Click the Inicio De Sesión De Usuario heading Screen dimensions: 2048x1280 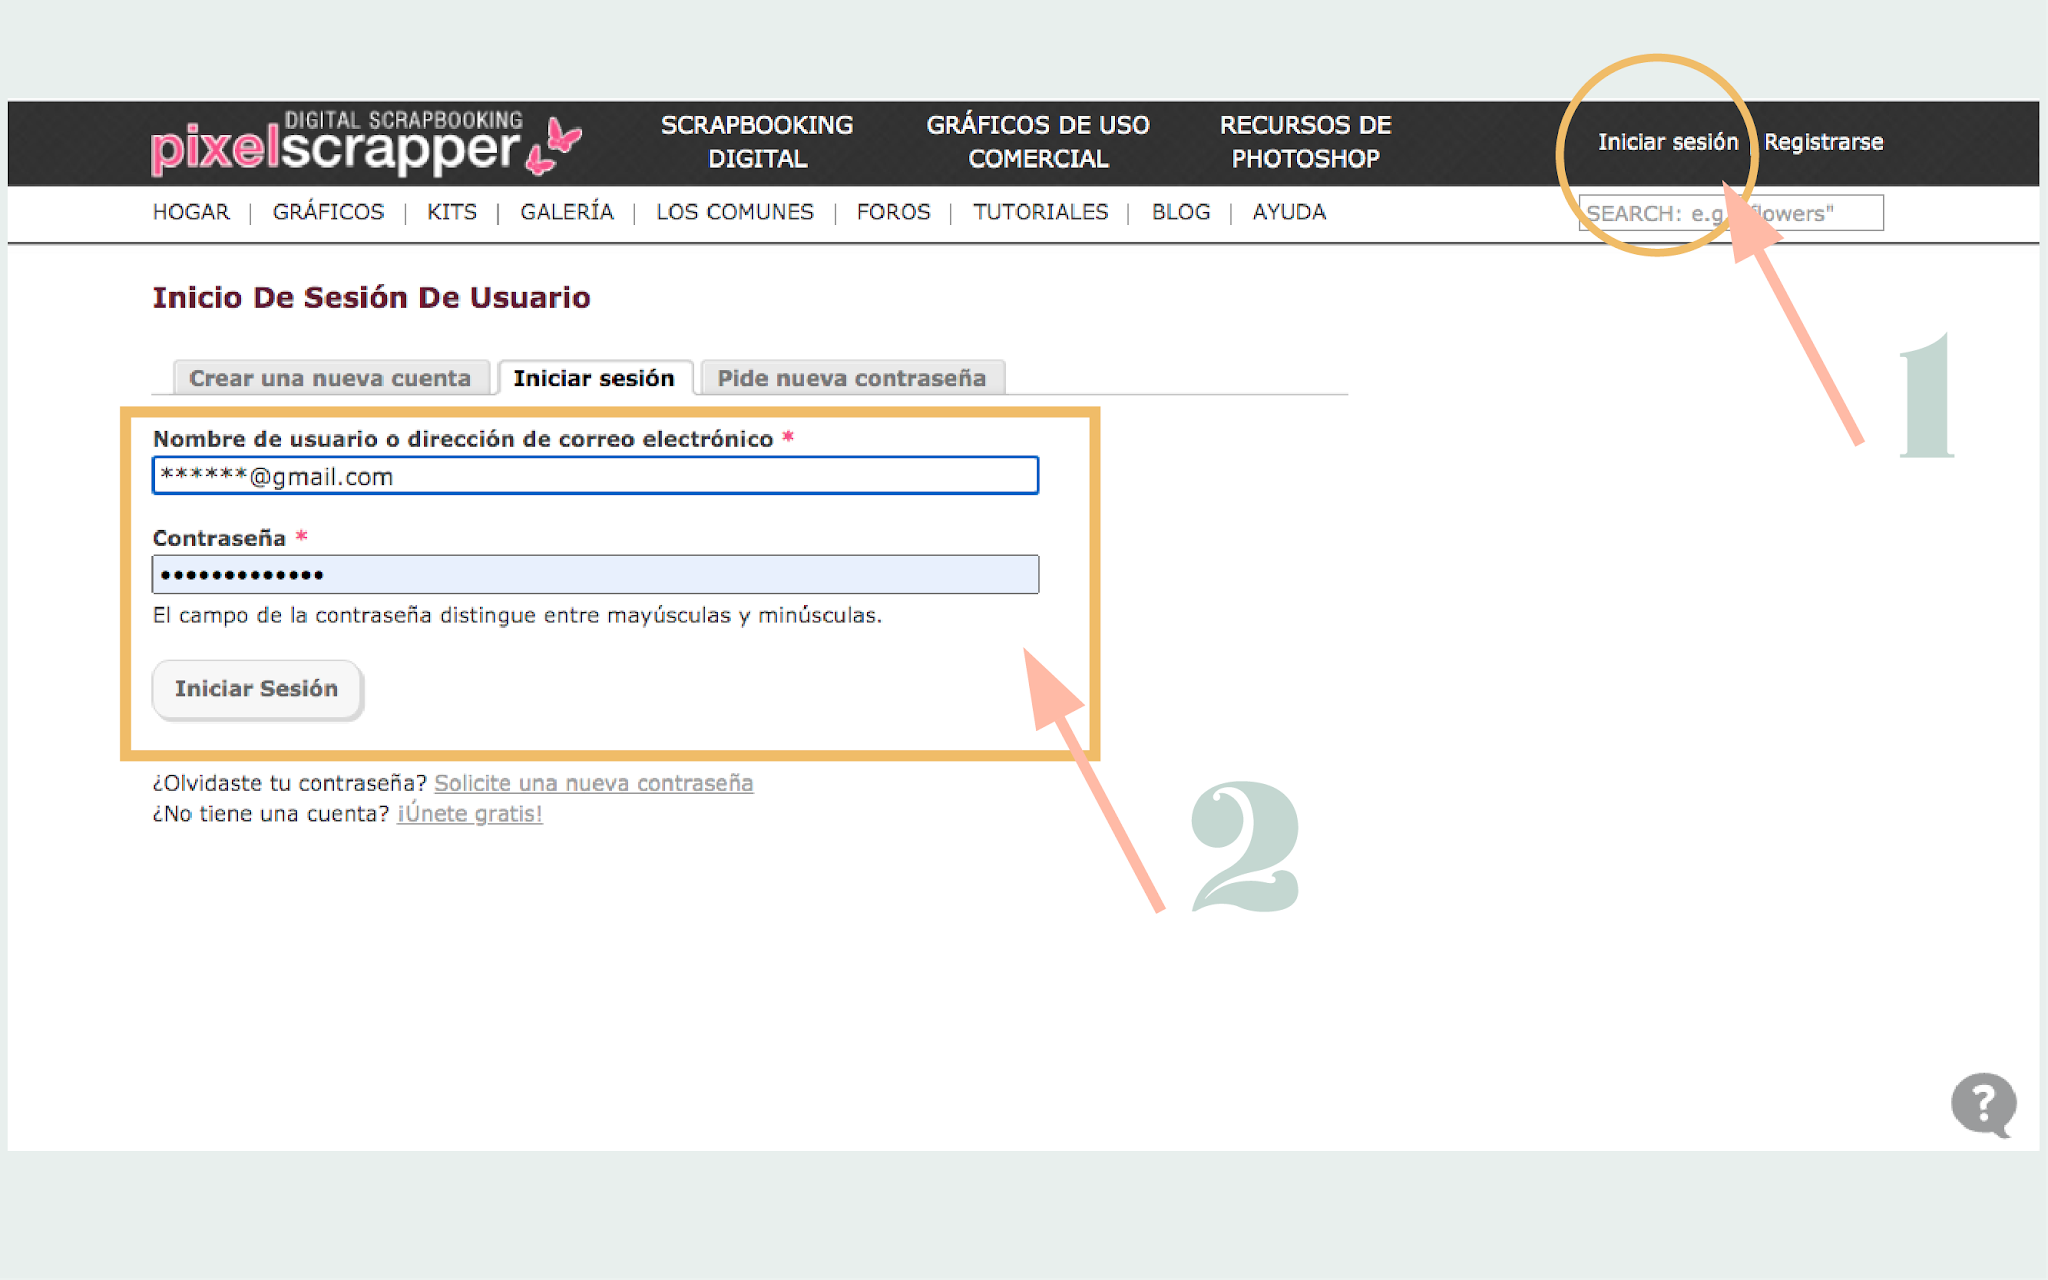click(371, 297)
